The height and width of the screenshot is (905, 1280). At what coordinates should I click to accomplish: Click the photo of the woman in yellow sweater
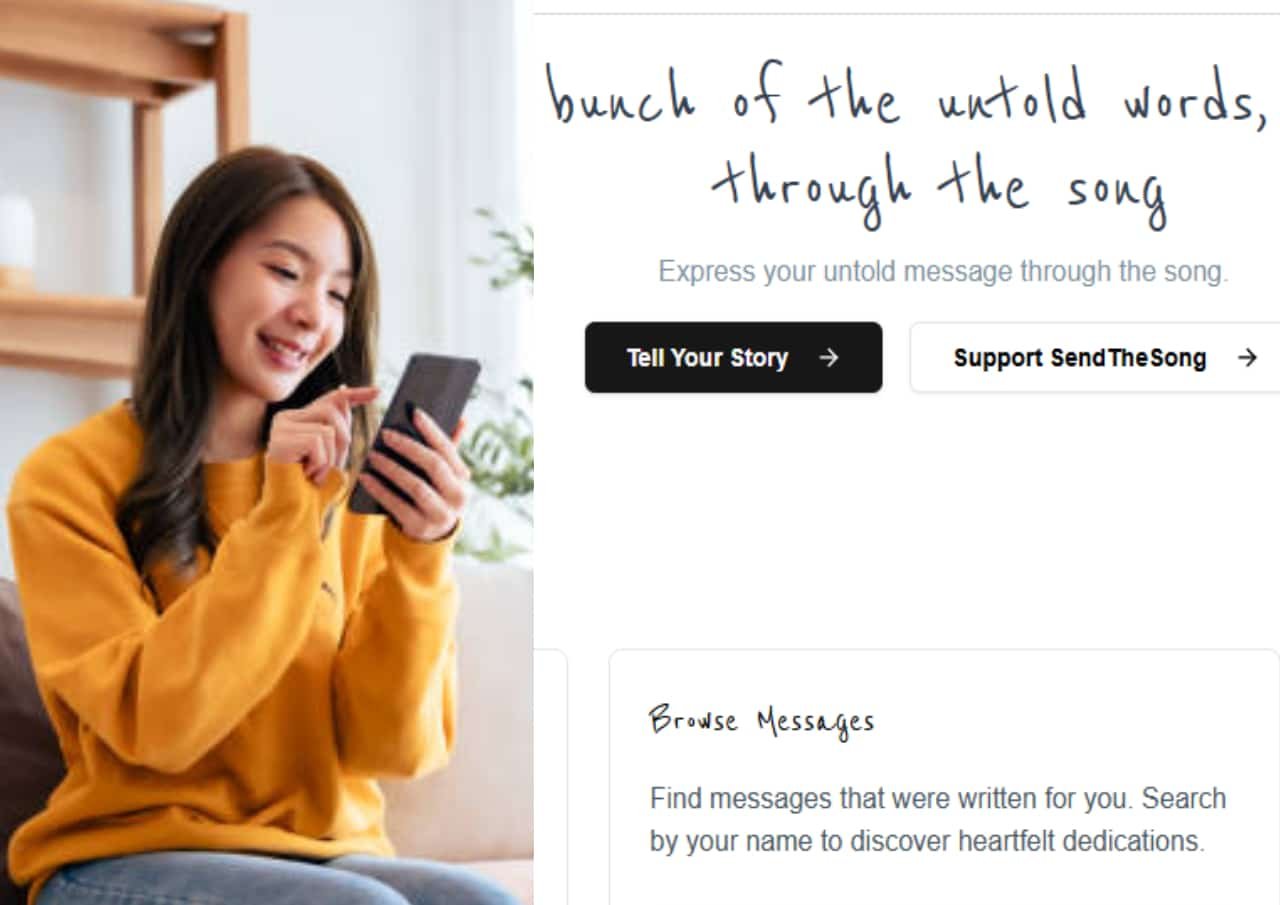coord(266,452)
